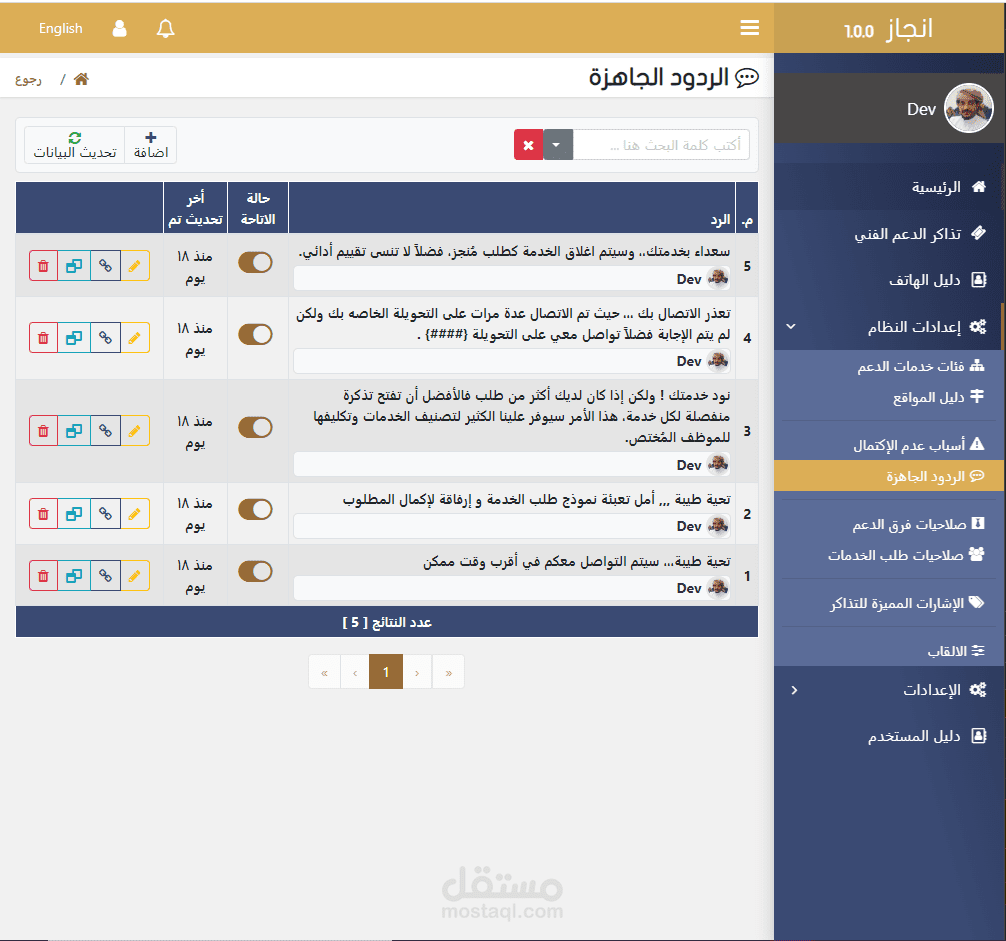Viewport: 1006px width, 941px height.
Task: Link icon for reply number 1
Action: click(105, 575)
